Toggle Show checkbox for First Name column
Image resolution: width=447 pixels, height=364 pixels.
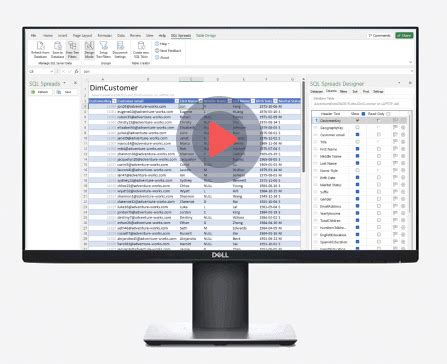click(x=357, y=149)
